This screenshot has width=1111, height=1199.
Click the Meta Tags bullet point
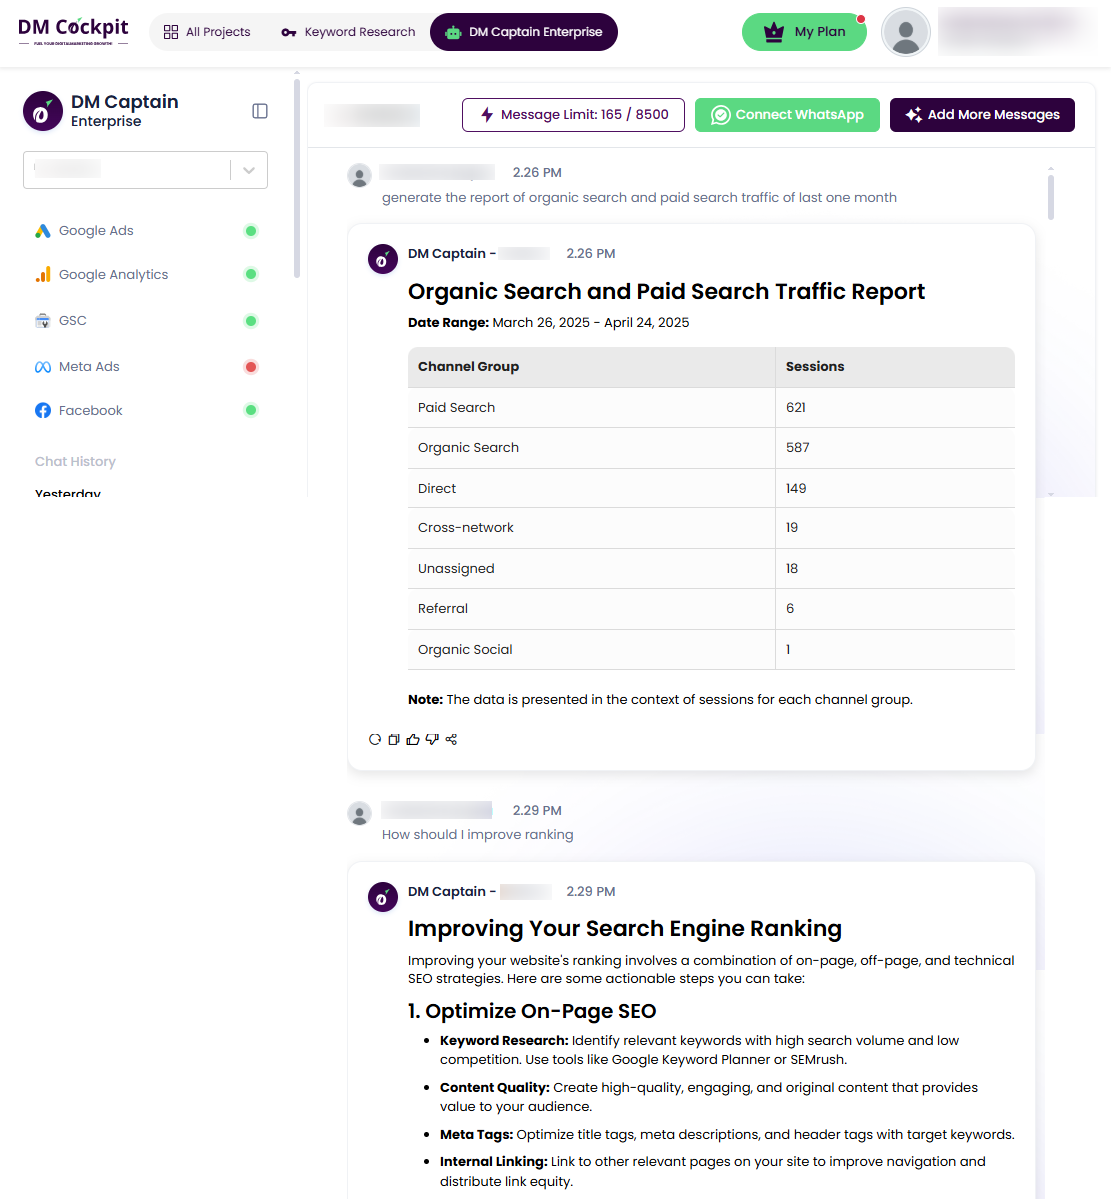(727, 1135)
